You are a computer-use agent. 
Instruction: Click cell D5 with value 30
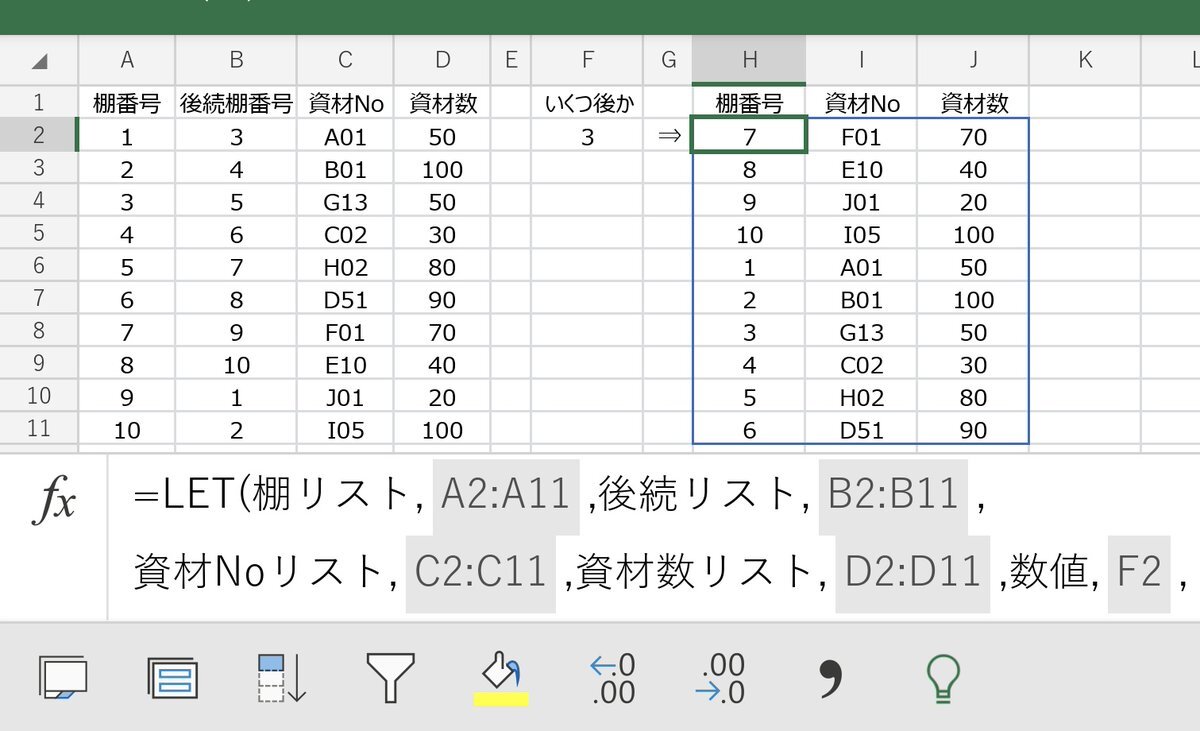click(442, 233)
